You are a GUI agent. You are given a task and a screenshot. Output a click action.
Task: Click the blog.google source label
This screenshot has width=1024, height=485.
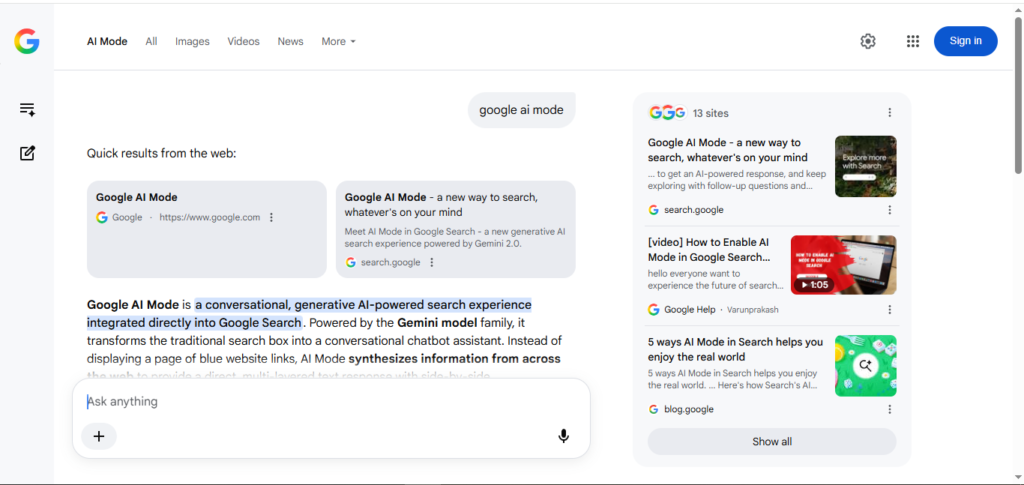688,409
